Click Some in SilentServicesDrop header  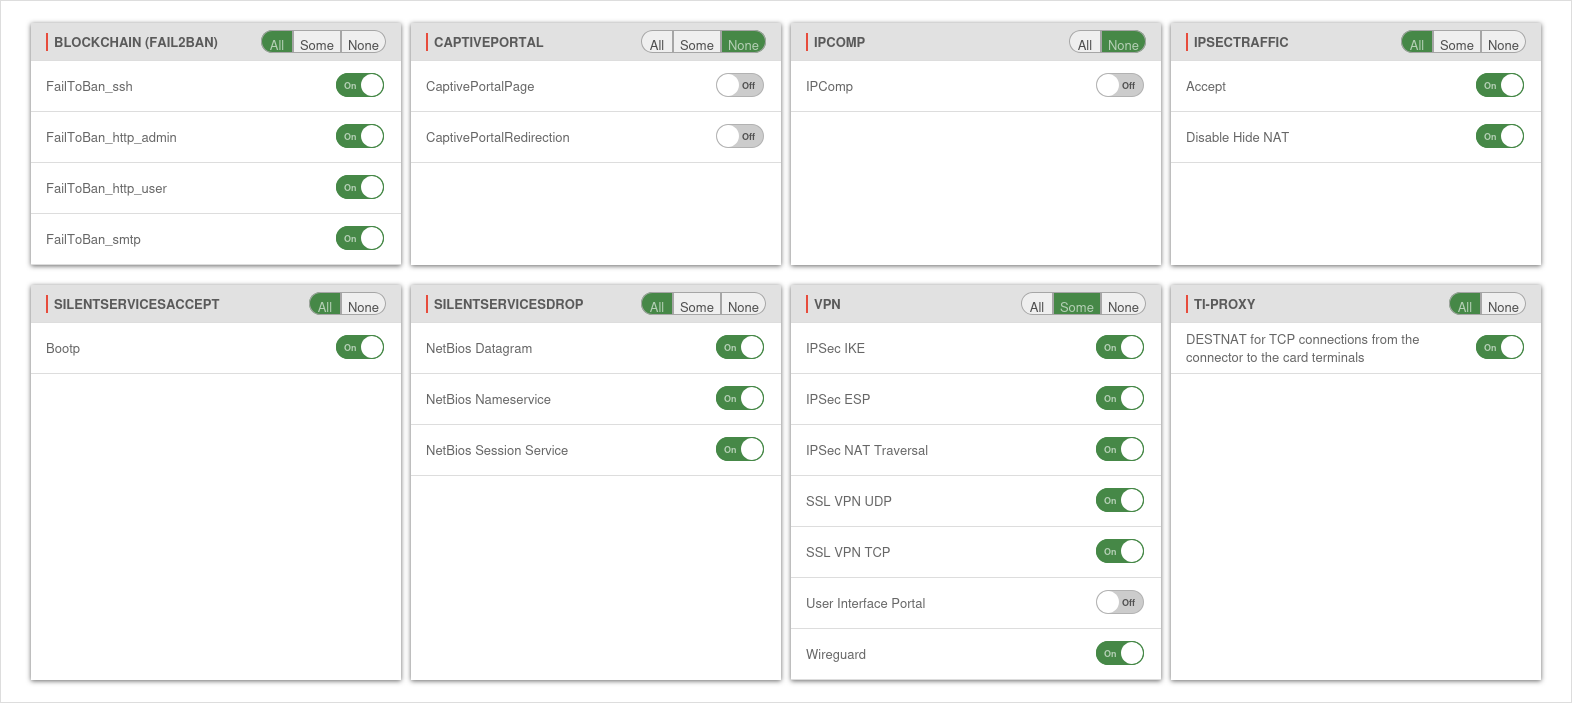tap(697, 306)
